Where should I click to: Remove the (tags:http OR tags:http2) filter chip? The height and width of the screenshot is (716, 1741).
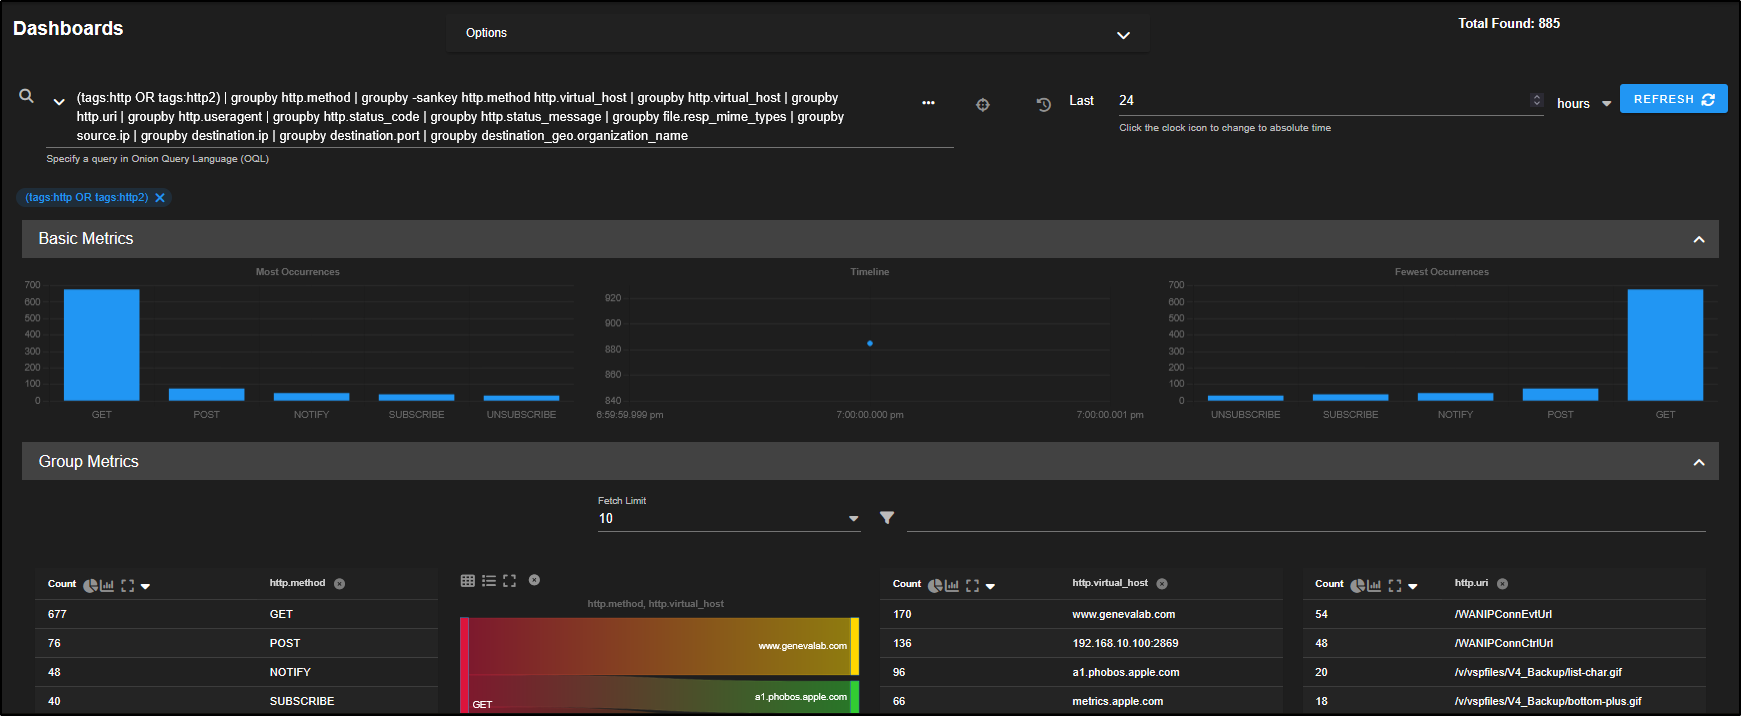(x=160, y=198)
